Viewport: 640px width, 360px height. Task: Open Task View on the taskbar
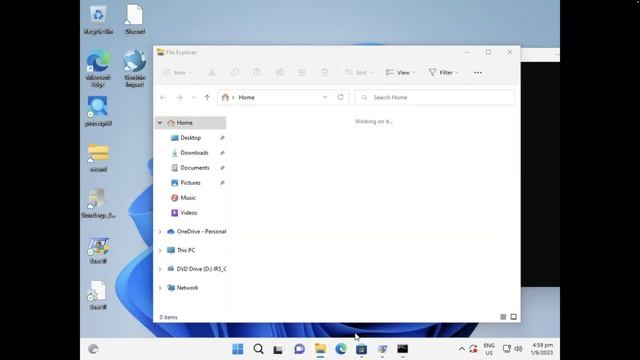click(279, 349)
